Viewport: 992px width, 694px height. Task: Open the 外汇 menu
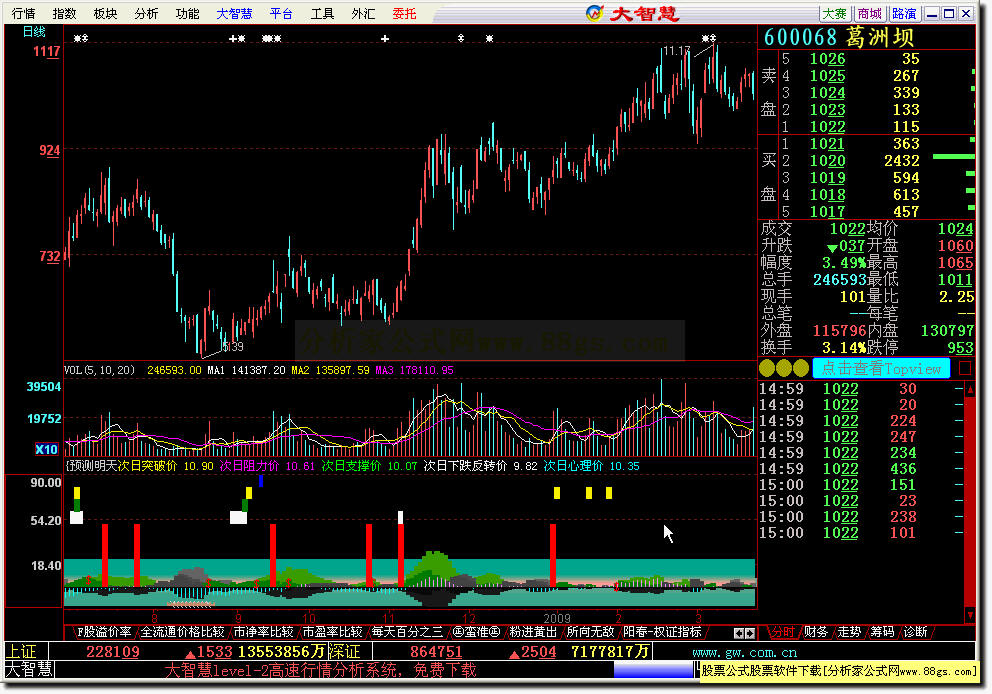[363, 13]
